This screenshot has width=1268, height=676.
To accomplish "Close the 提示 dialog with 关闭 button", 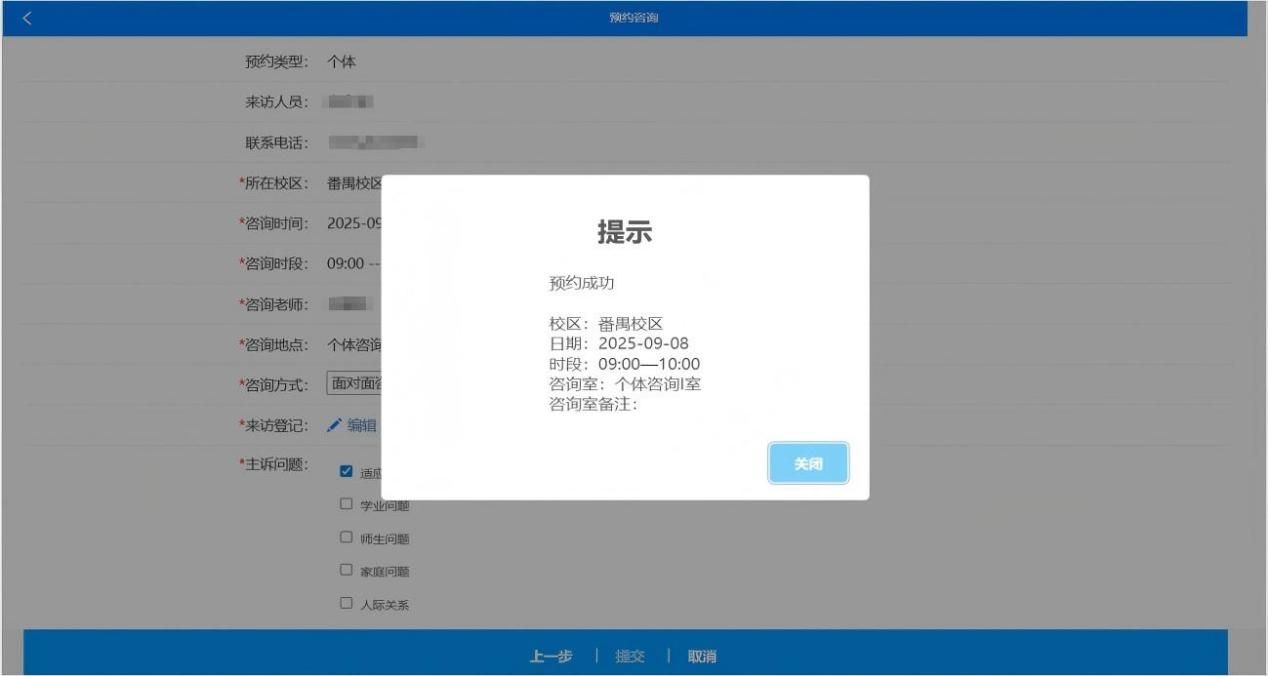I will 808,464.
